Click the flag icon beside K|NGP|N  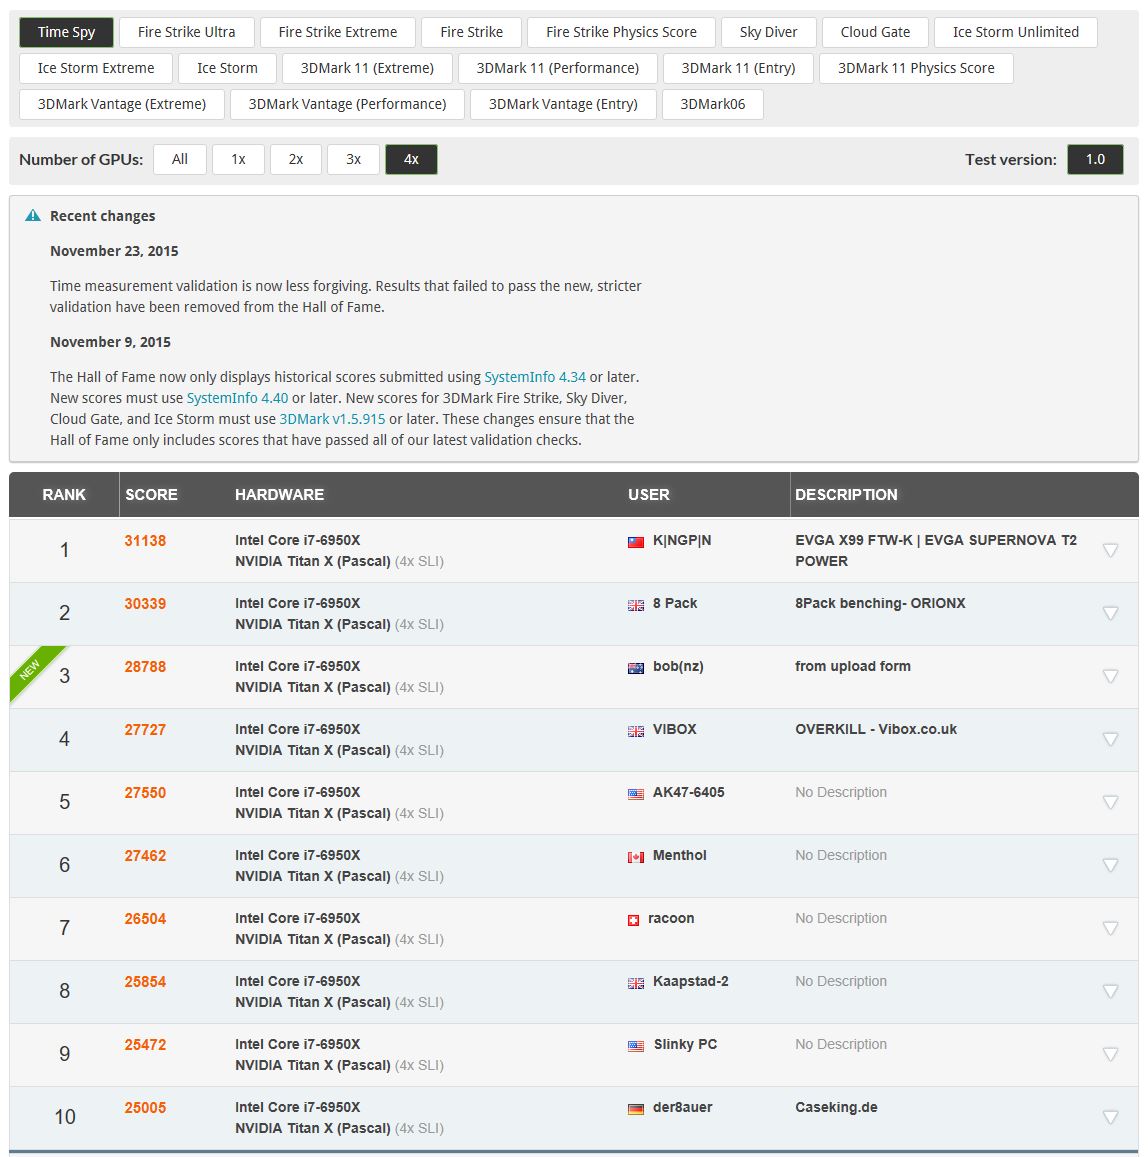[635, 542]
